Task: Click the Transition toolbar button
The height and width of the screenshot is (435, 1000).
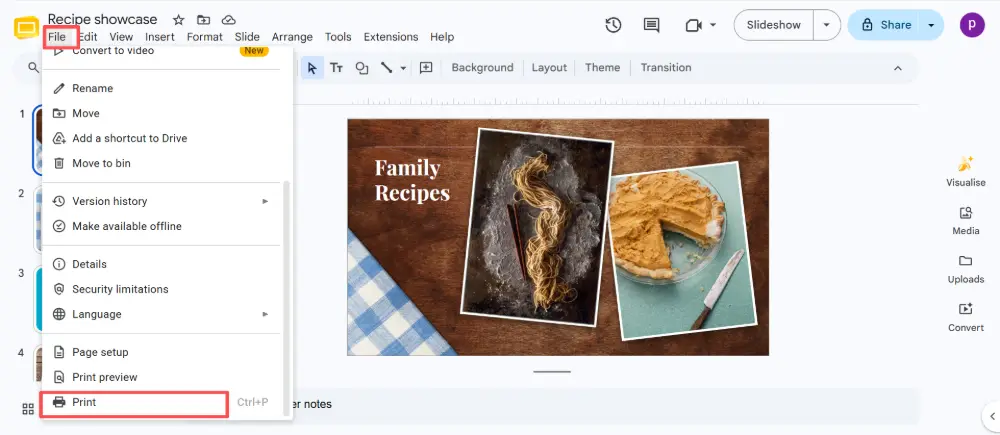Action: 666,68
